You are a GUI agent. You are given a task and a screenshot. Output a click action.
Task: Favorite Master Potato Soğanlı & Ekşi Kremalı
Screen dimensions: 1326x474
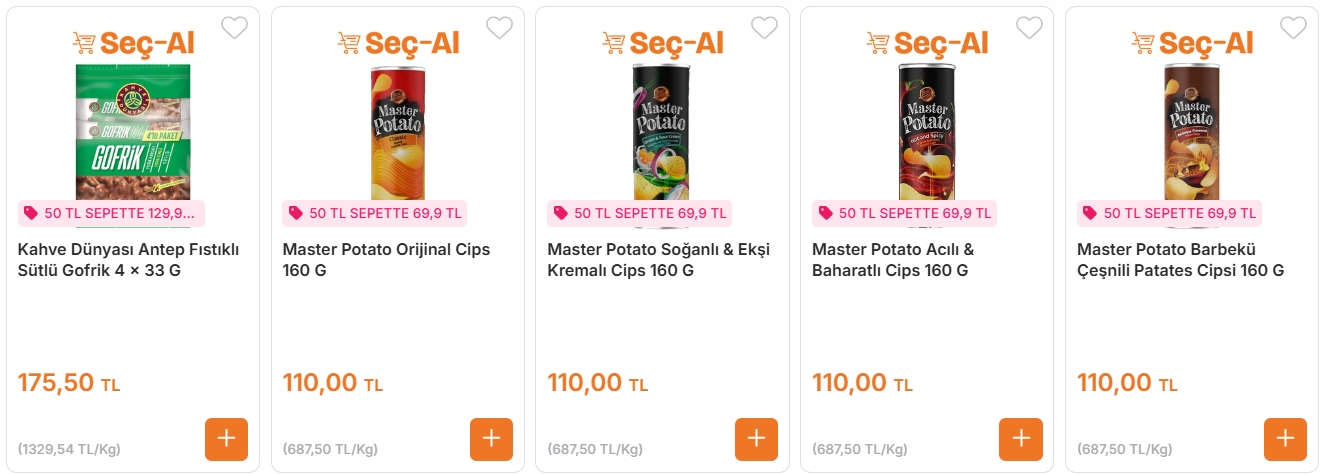pyautogui.click(x=764, y=28)
